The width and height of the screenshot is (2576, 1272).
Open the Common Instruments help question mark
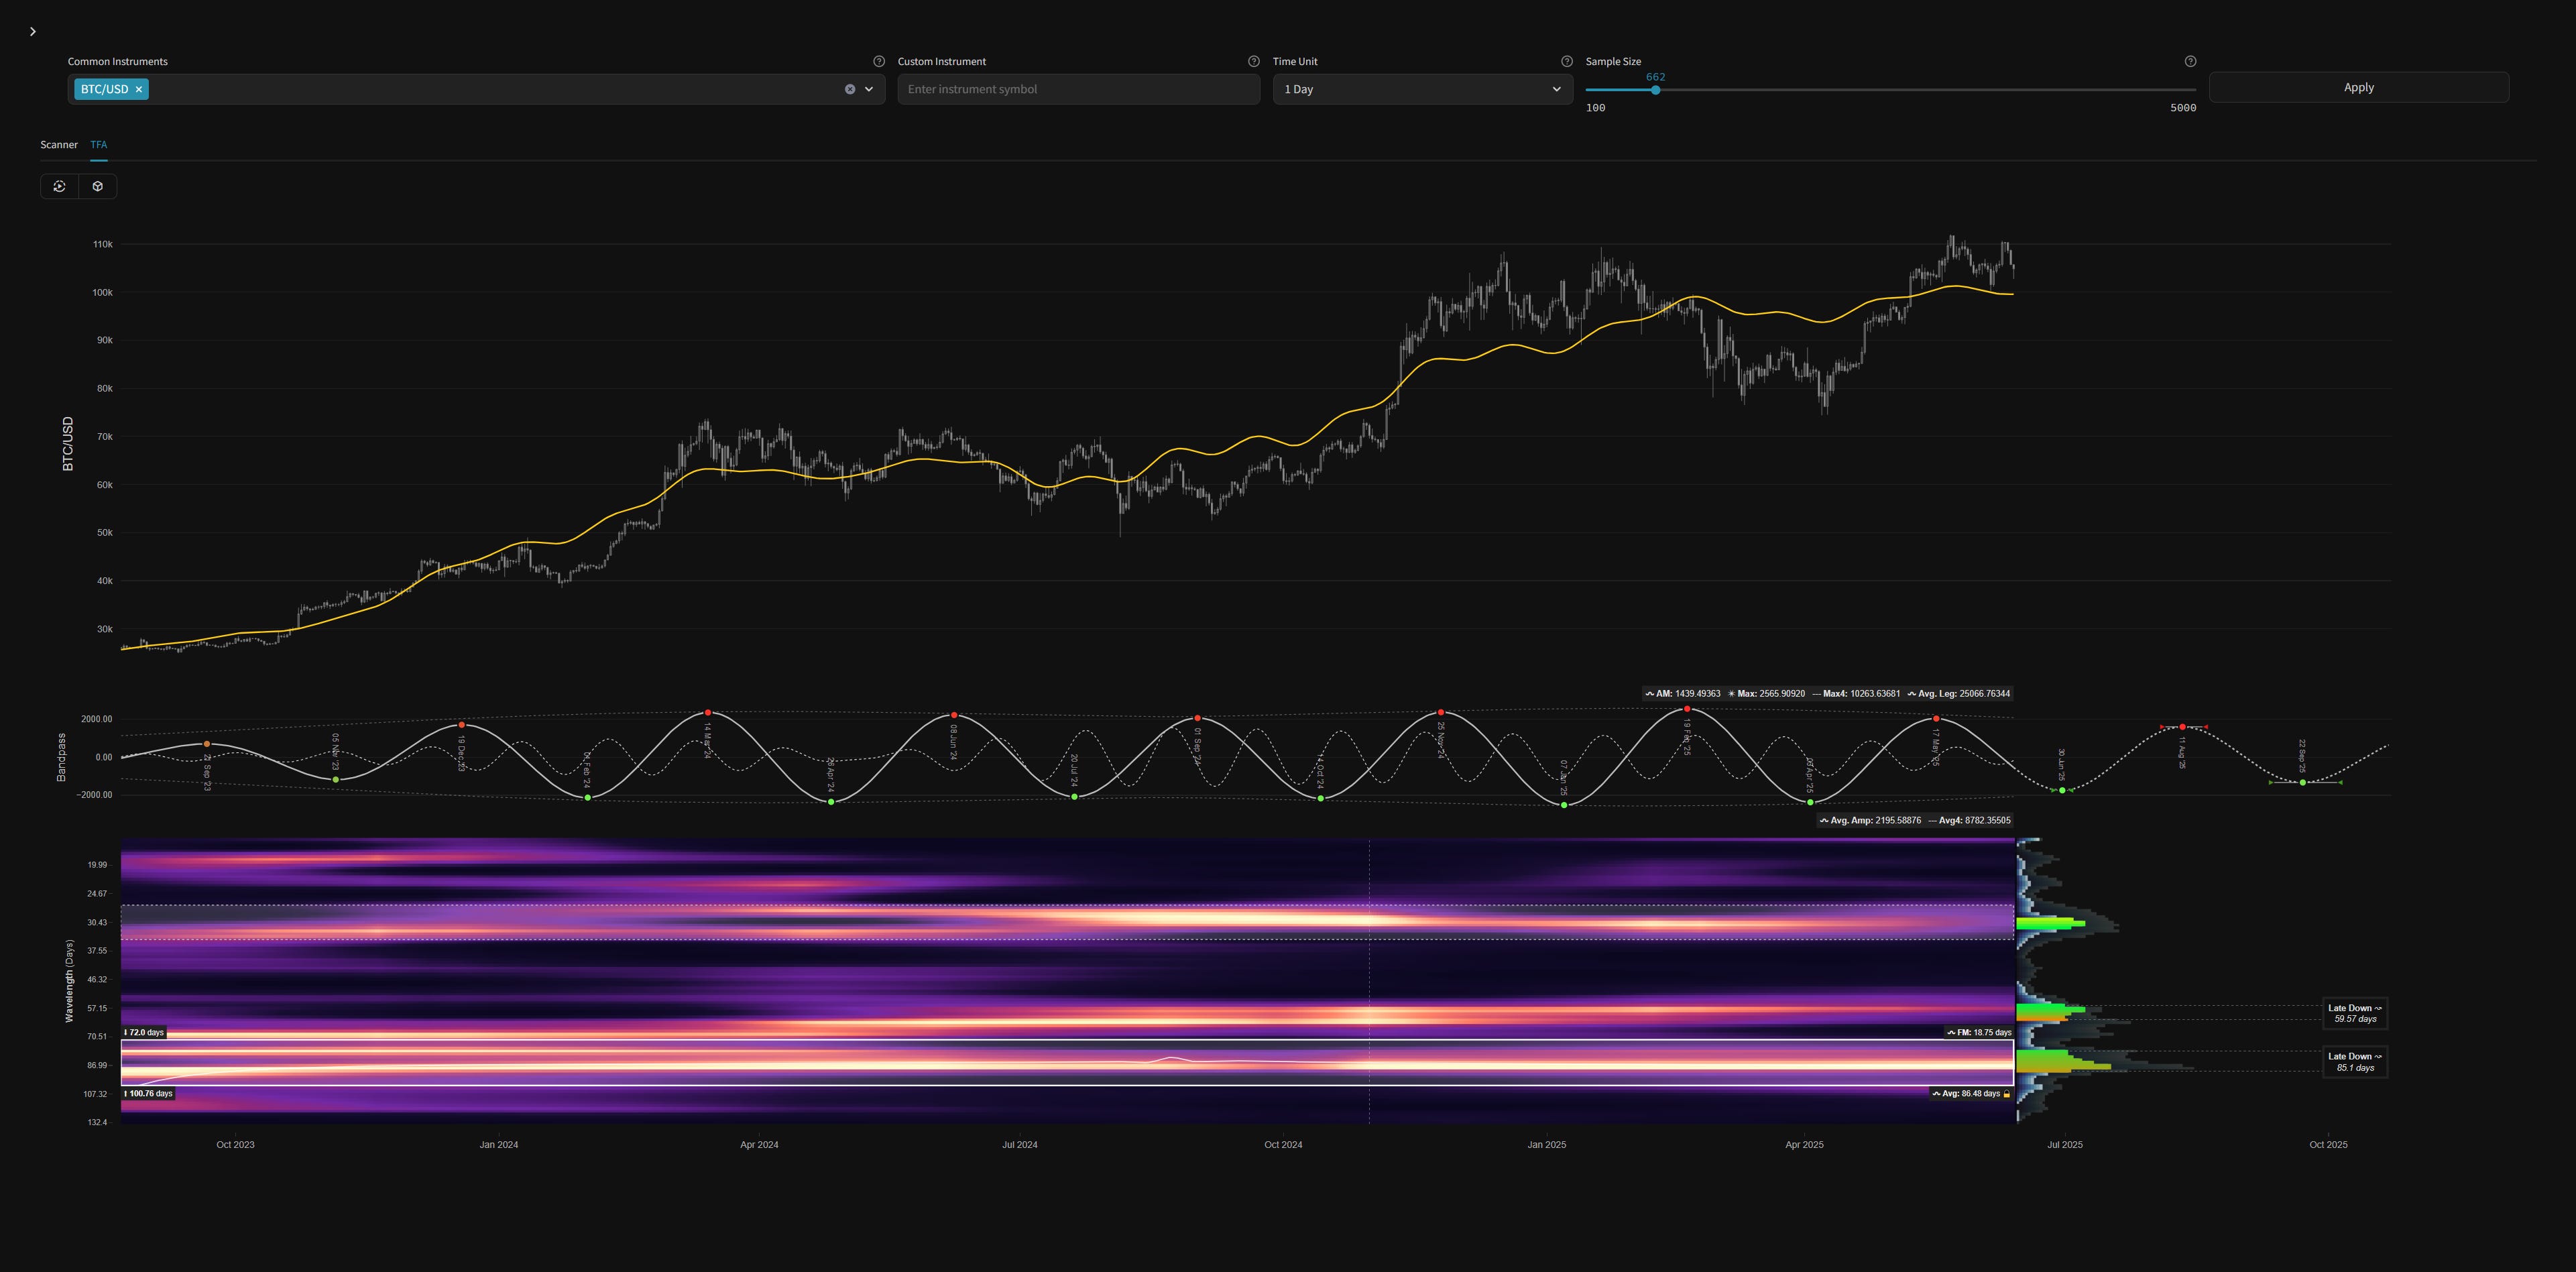[x=879, y=61]
